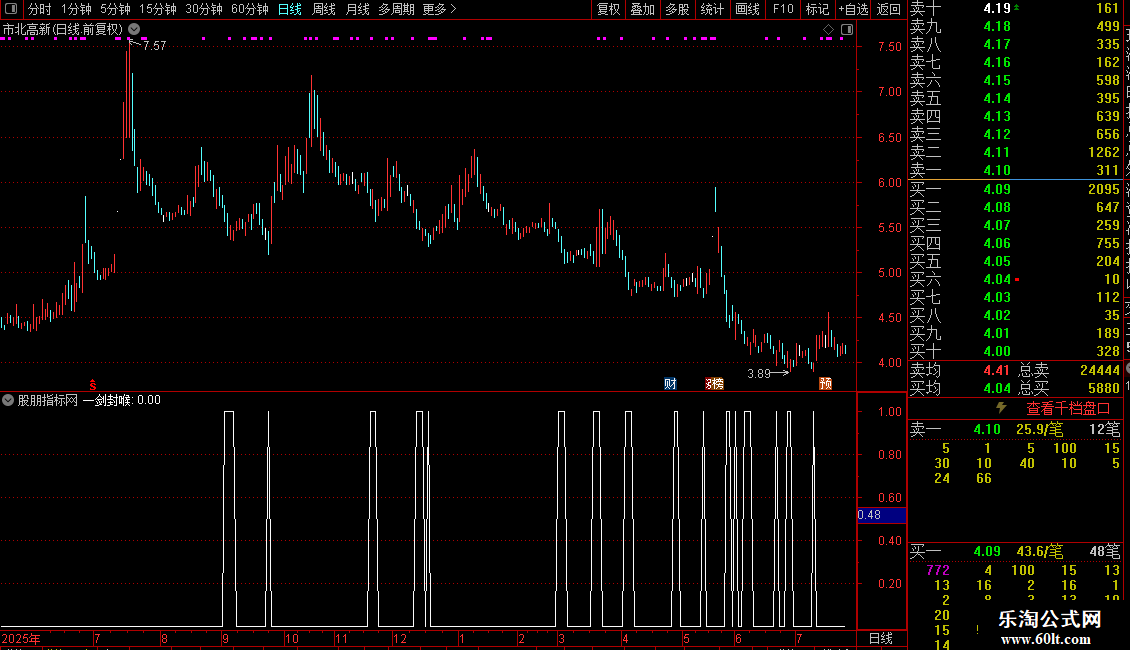Click 买一 row volume 2095
The width and height of the screenshot is (1130, 650).
[1104, 190]
